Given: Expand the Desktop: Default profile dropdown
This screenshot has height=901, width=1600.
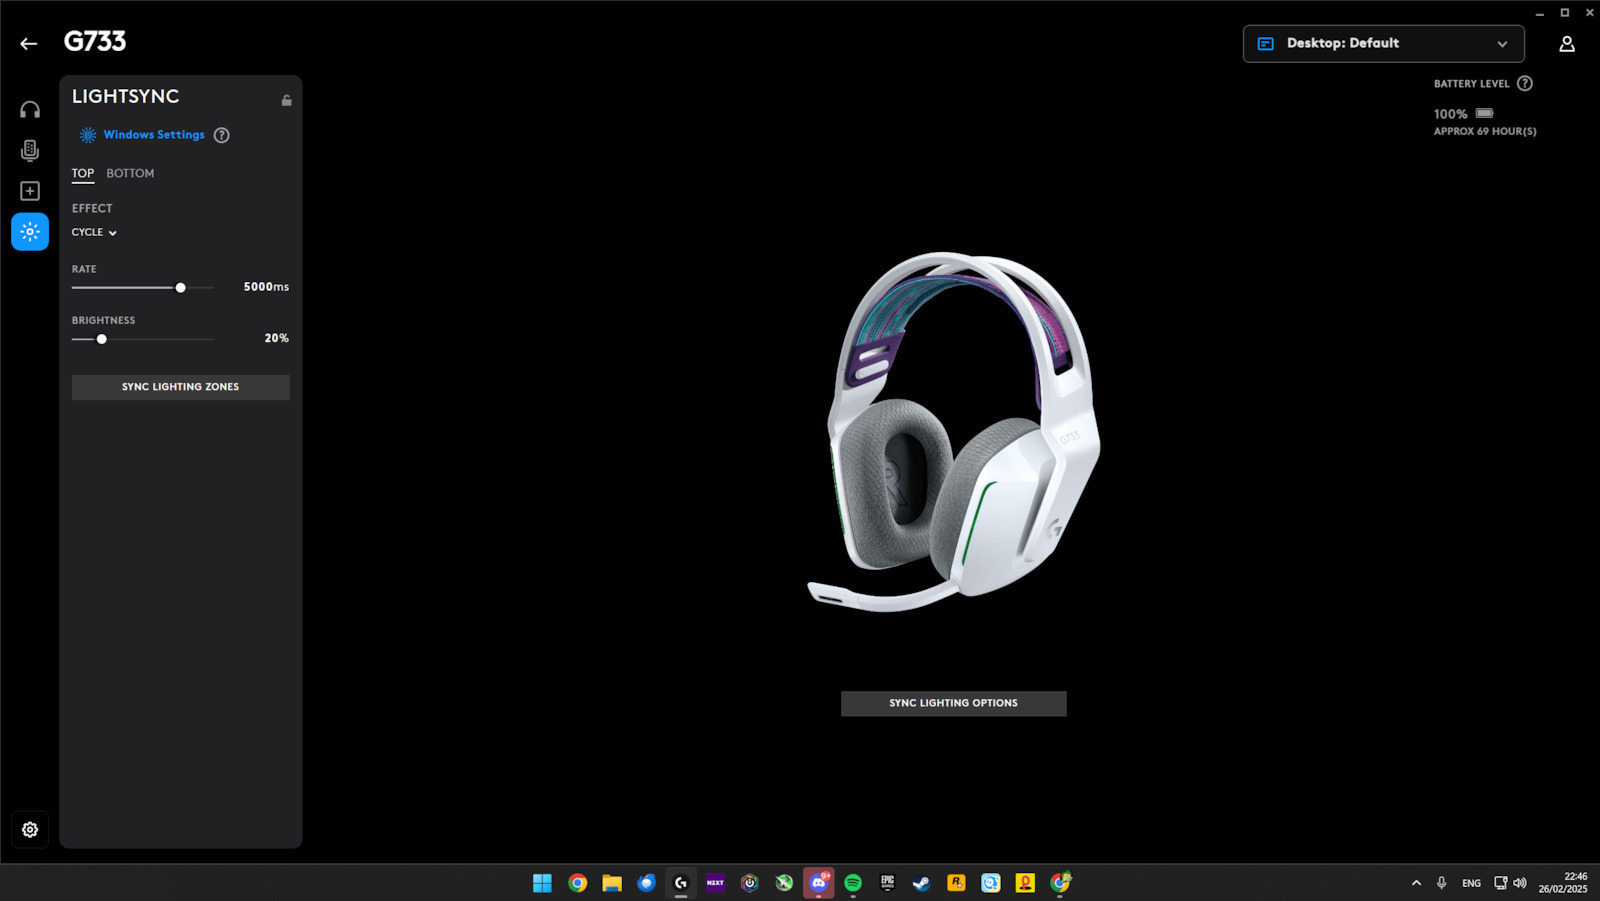Looking at the screenshot, I should (1383, 44).
